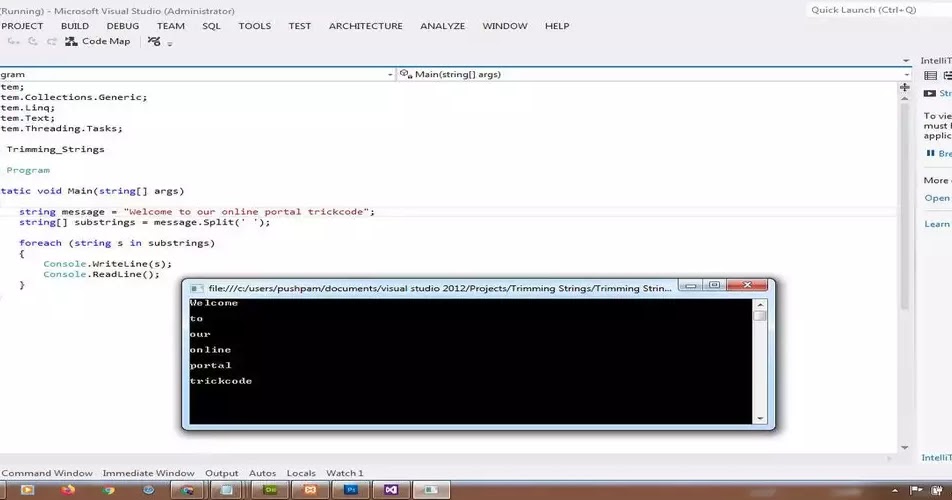Click the console window scrollbar down arrow
The width and height of the screenshot is (952, 500).
point(760,418)
